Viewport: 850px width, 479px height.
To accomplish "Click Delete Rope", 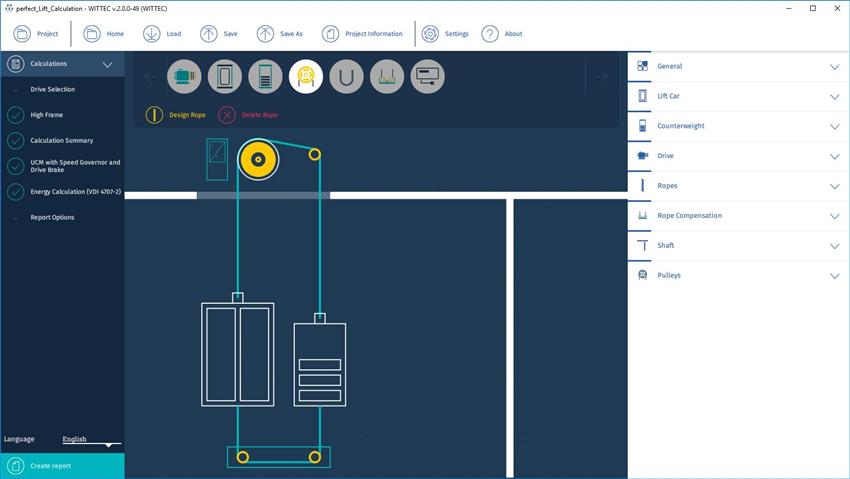I will [248, 115].
